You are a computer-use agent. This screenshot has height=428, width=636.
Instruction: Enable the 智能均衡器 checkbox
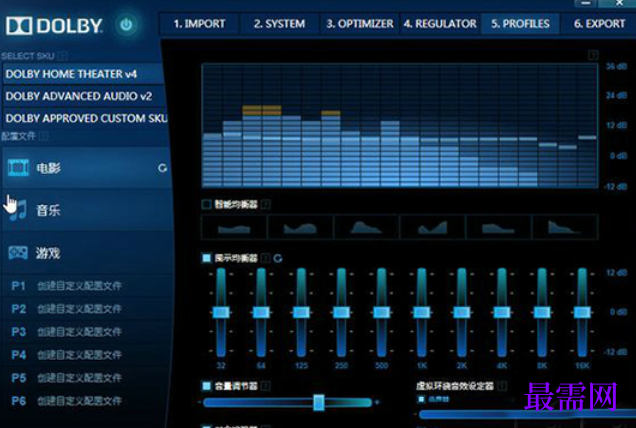(206, 204)
